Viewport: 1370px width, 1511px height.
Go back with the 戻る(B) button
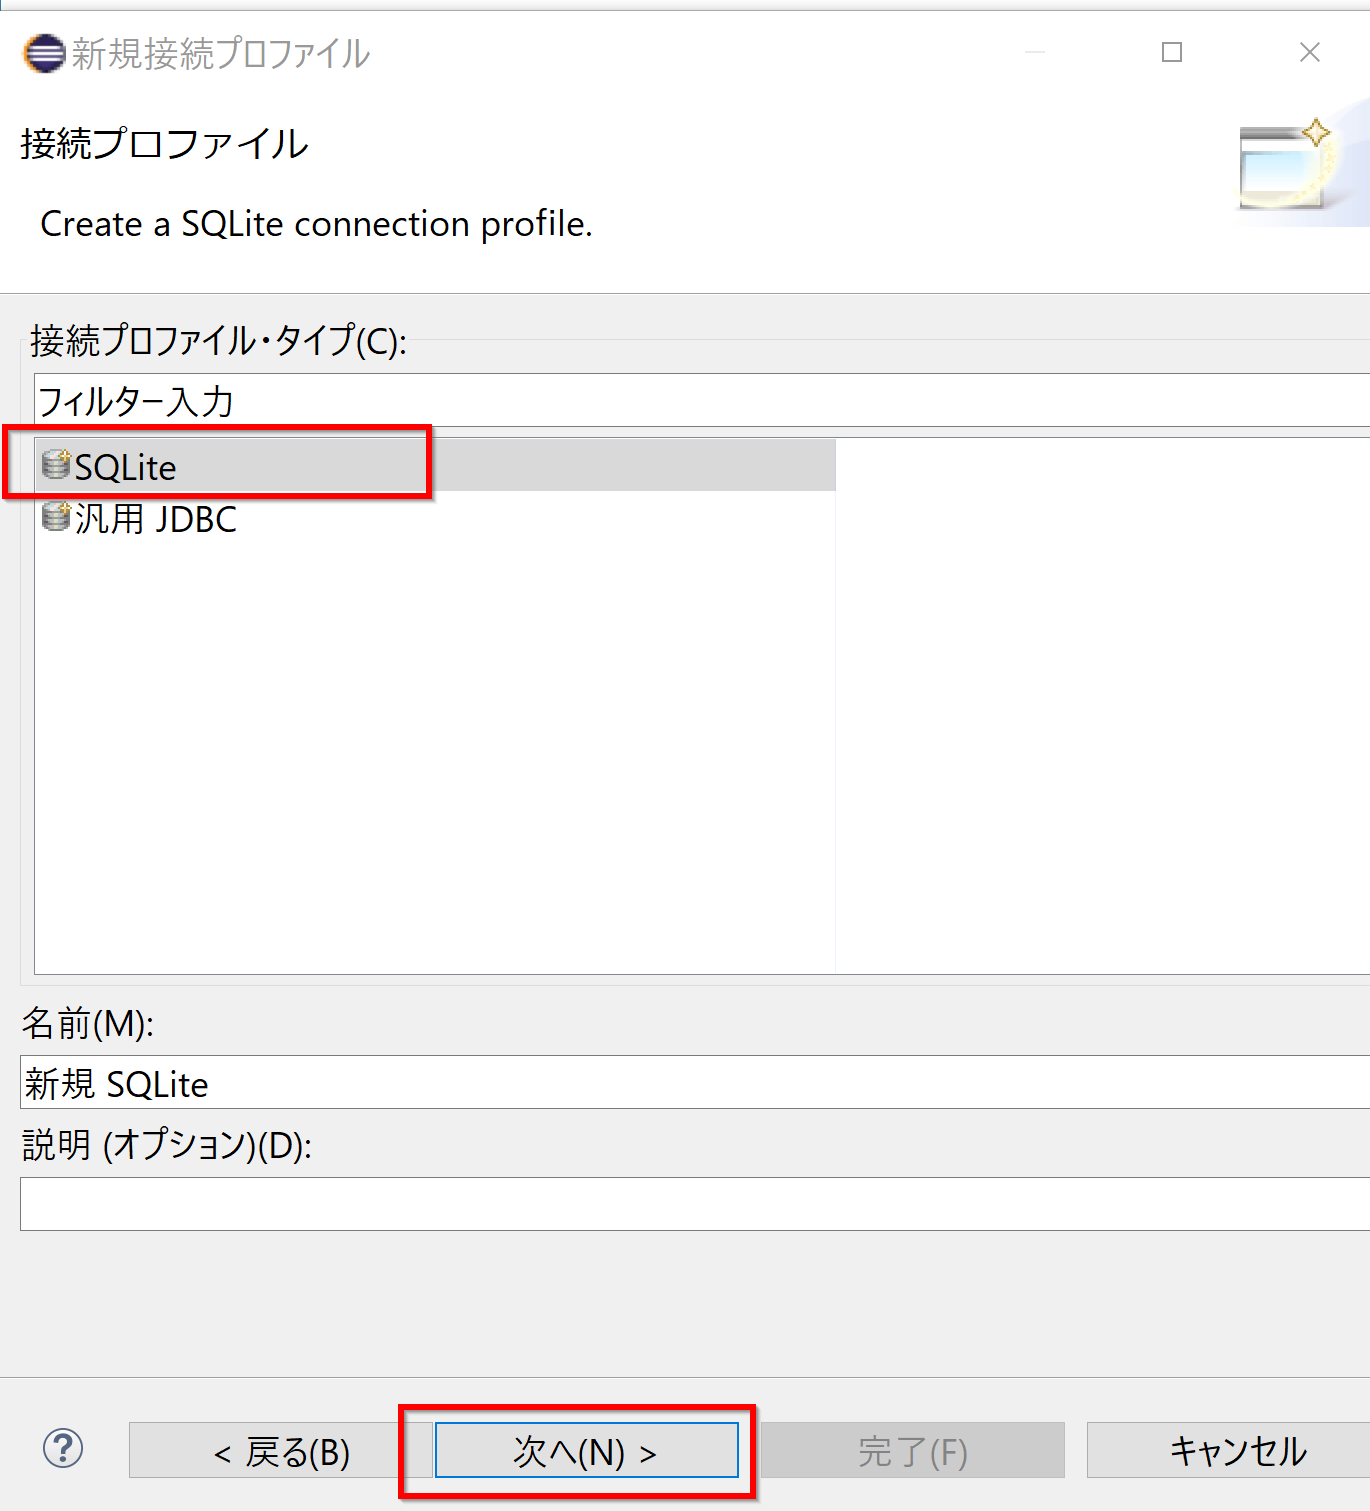281,1451
